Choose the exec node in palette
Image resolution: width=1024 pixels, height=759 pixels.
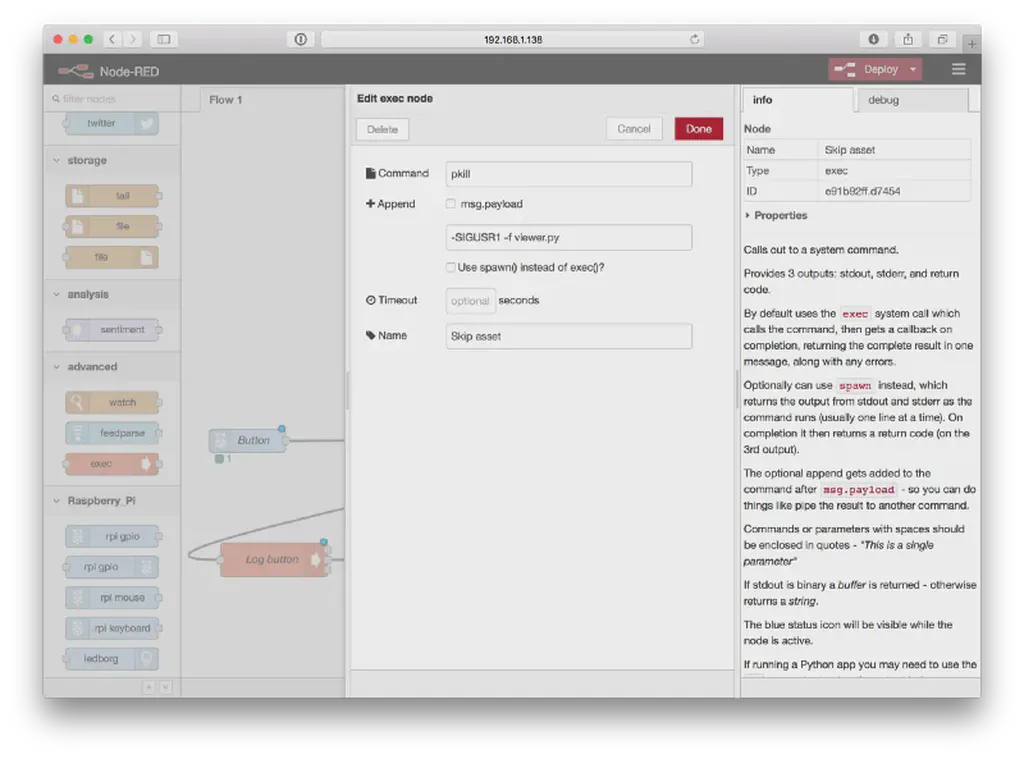coord(112,464)
